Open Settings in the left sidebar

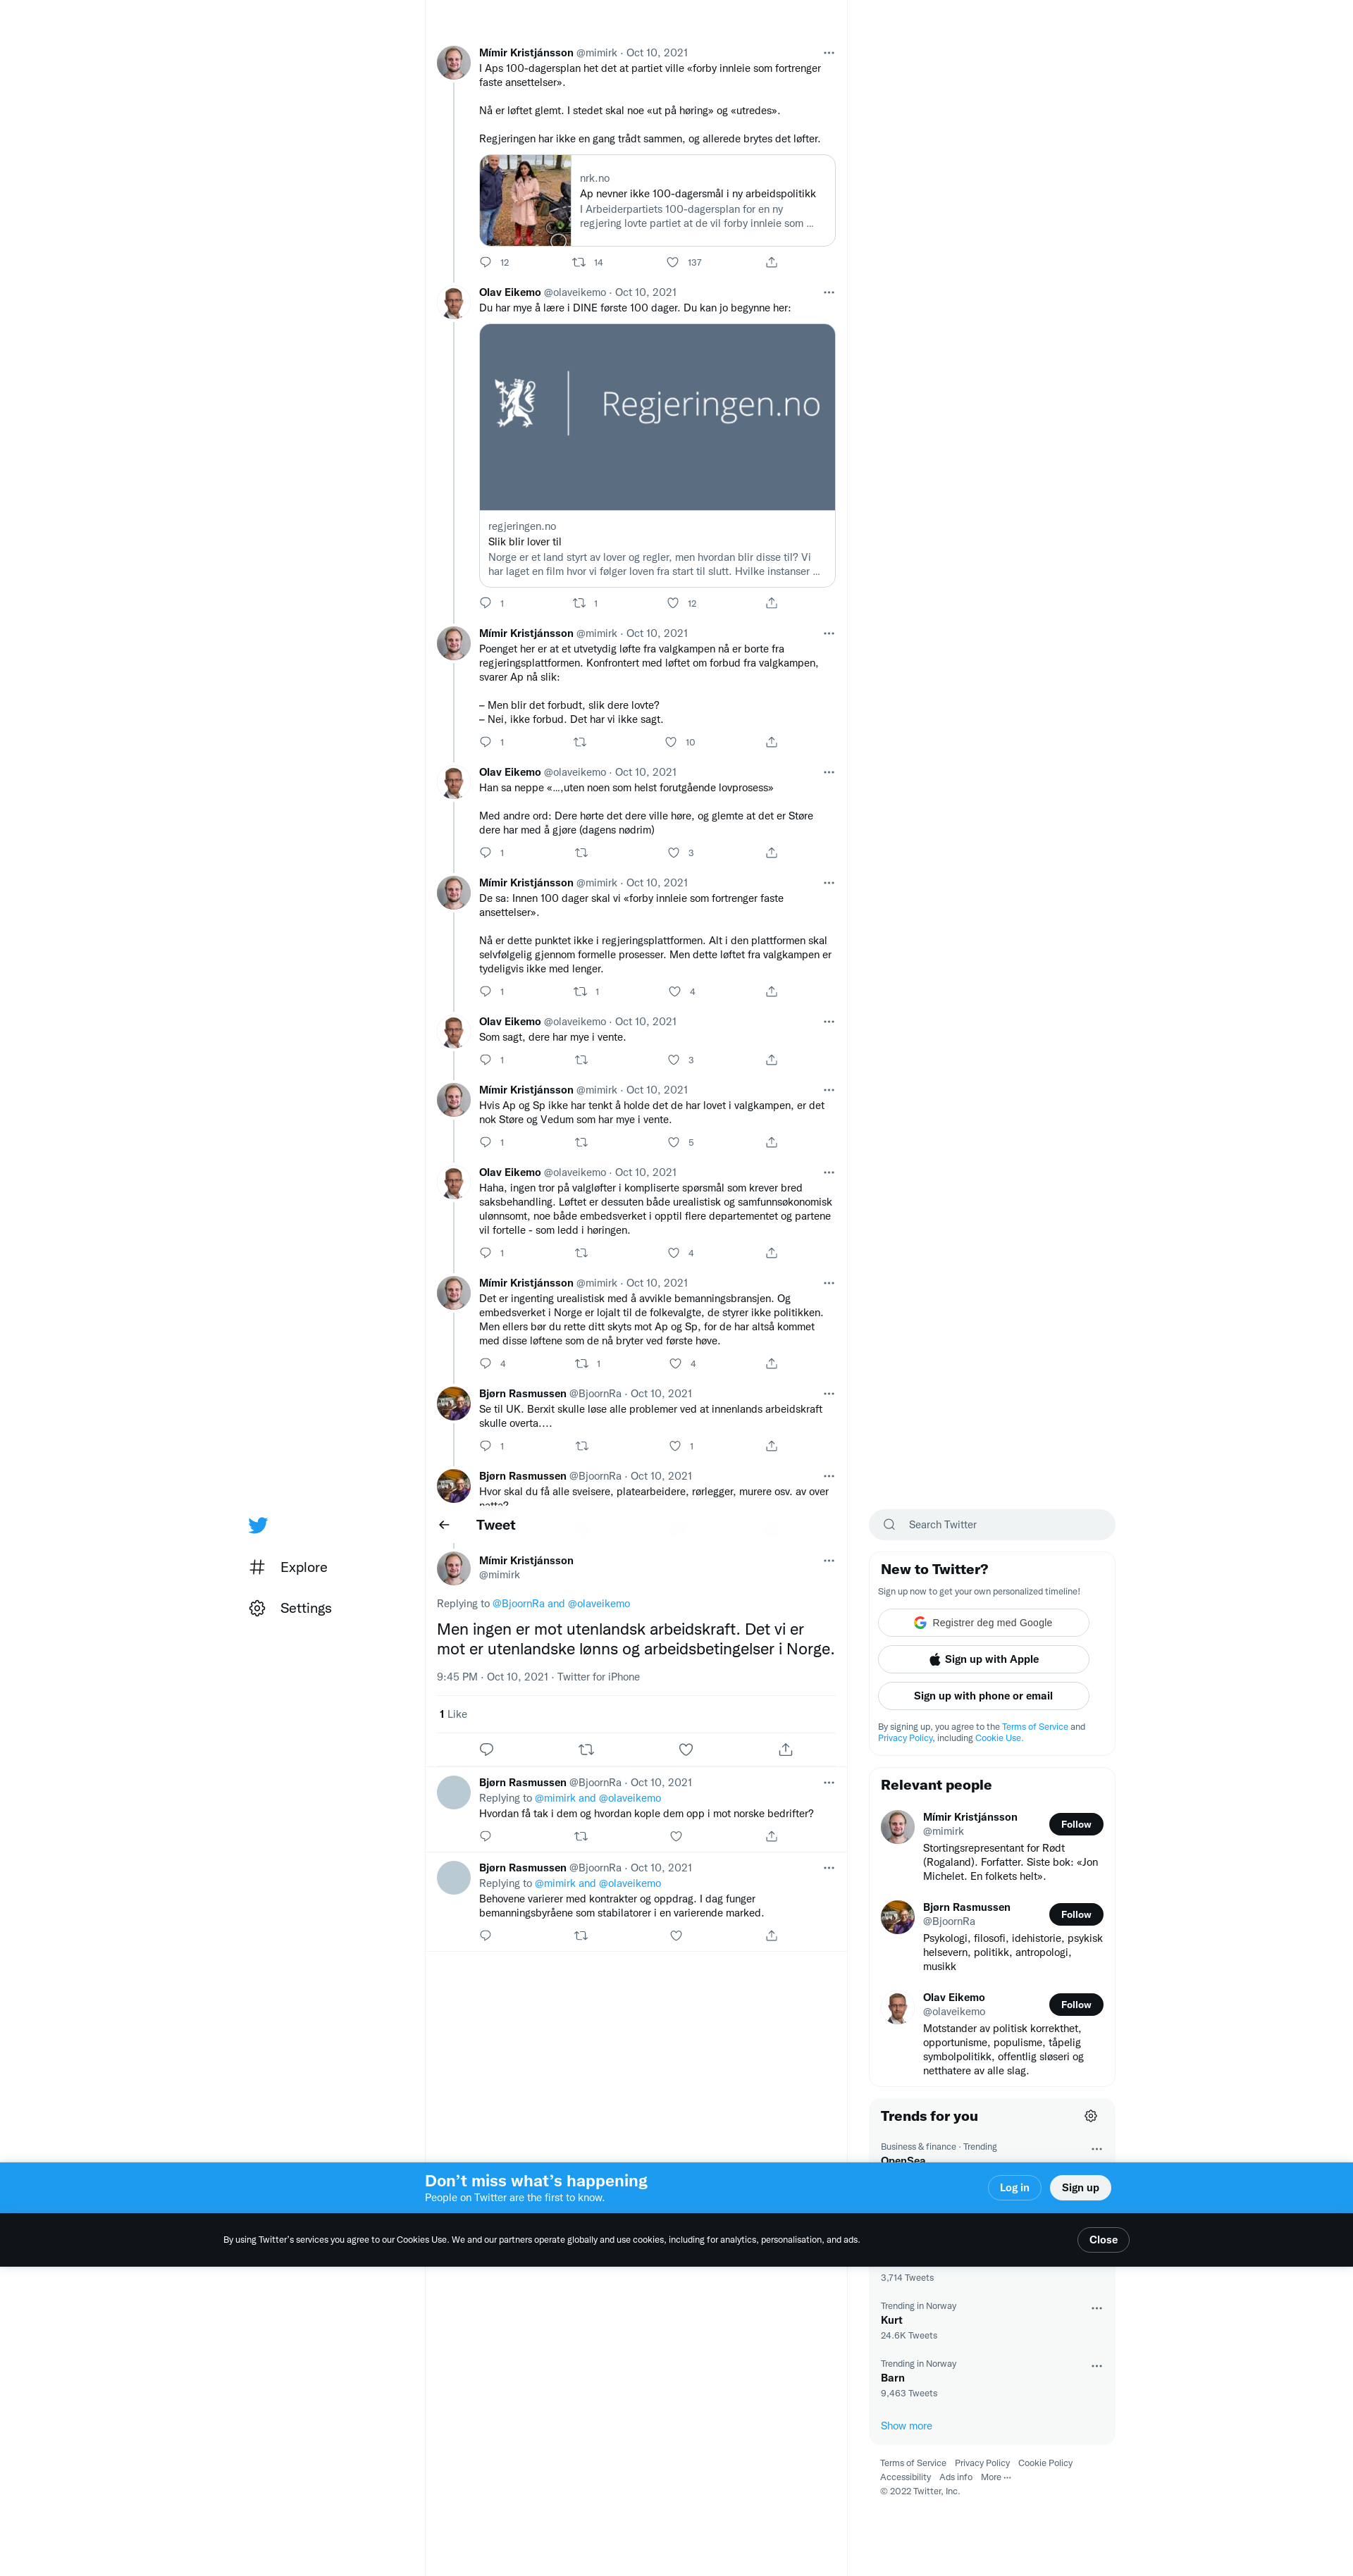pyautogui.click(x=290, y=1608)
